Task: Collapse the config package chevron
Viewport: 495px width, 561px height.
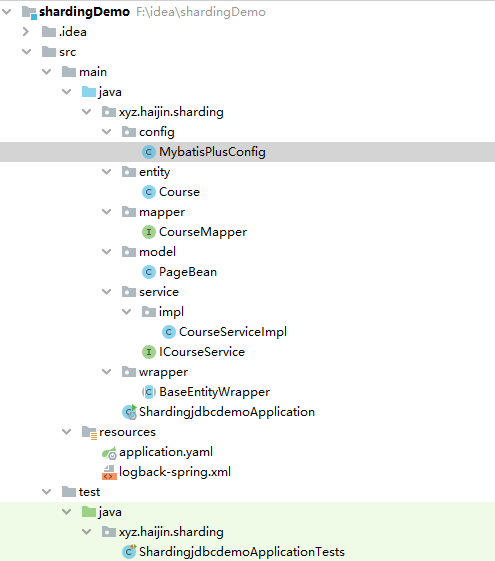Action: coord(106,132)
